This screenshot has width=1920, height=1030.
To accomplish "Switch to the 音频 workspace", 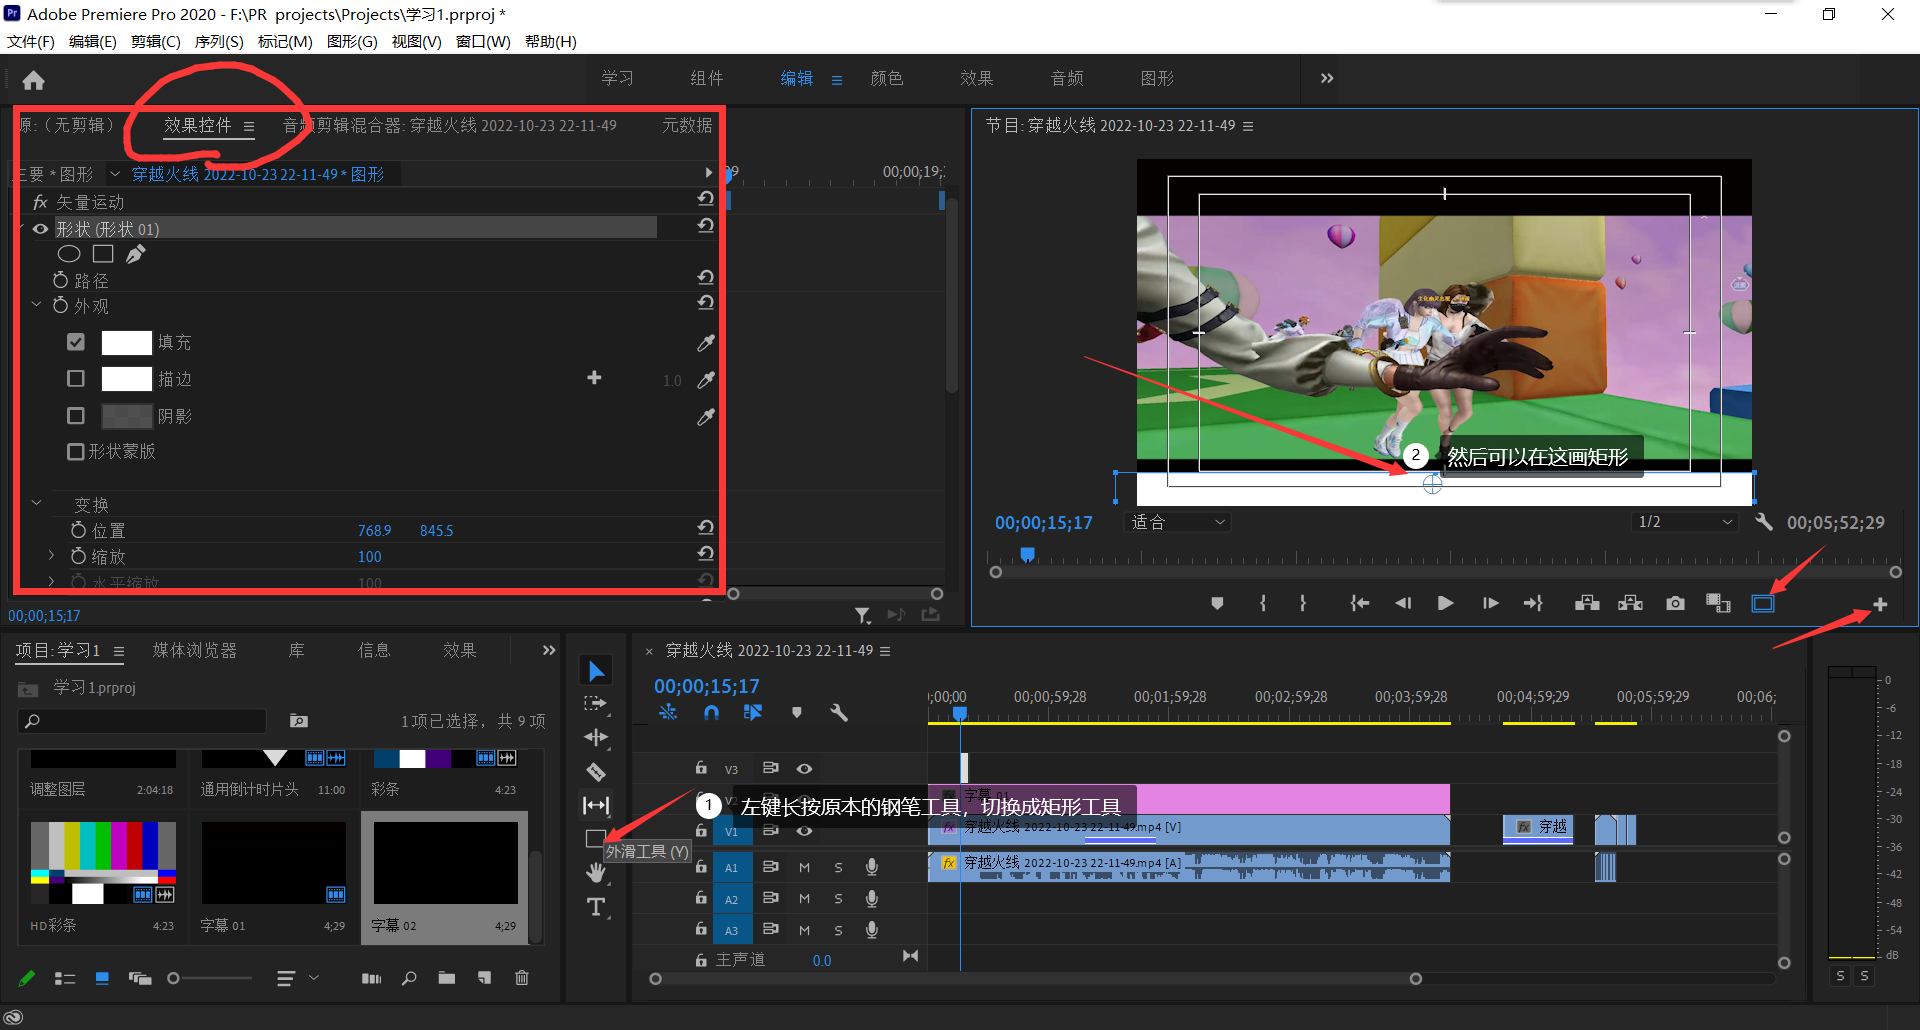I will 1067,78.
